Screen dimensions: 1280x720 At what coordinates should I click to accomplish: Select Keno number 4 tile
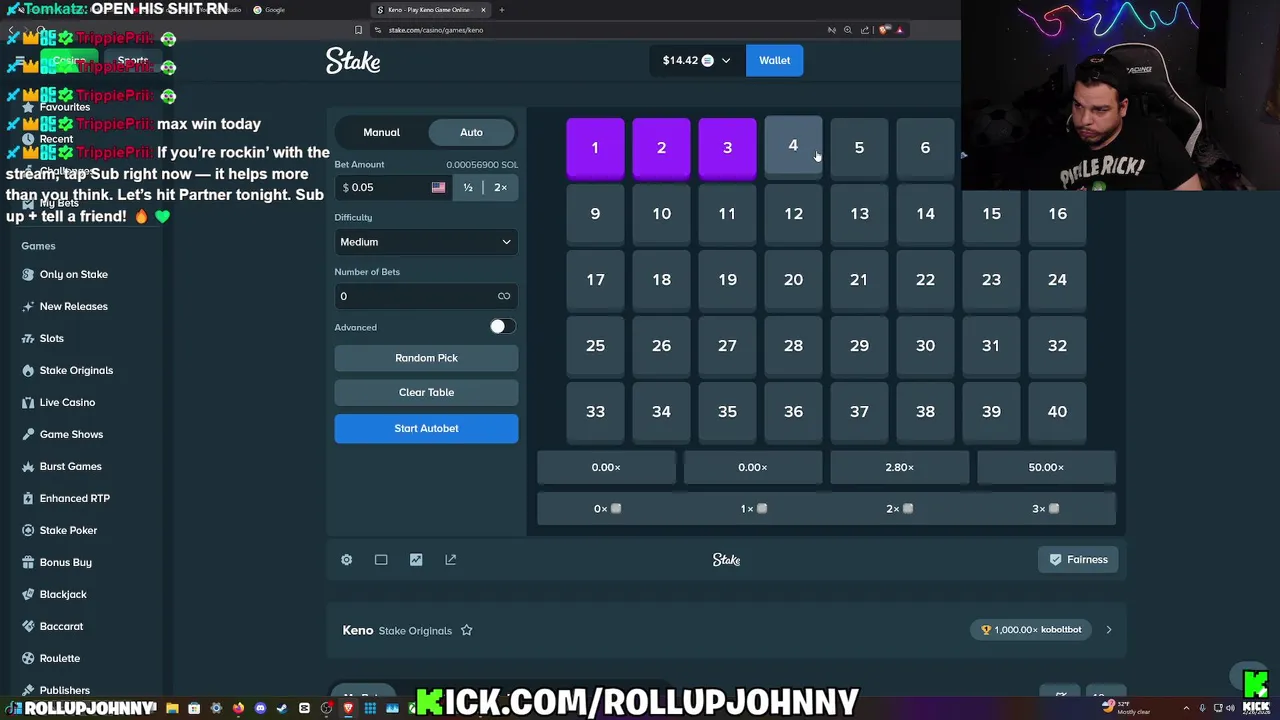793,147
